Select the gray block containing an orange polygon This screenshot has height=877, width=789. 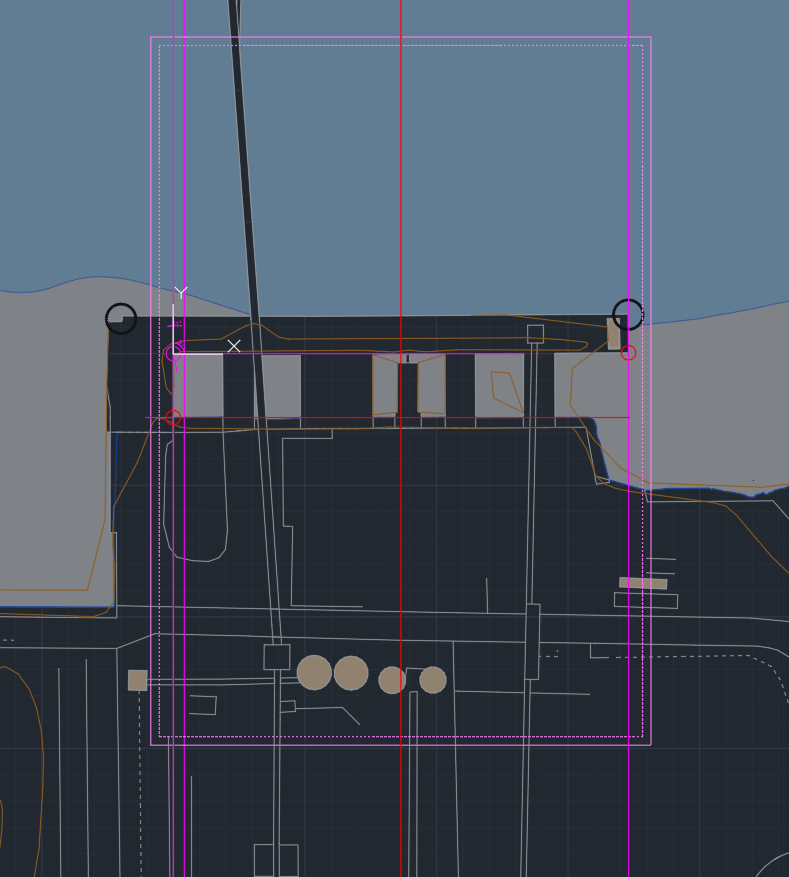click(x=499, y=385)
